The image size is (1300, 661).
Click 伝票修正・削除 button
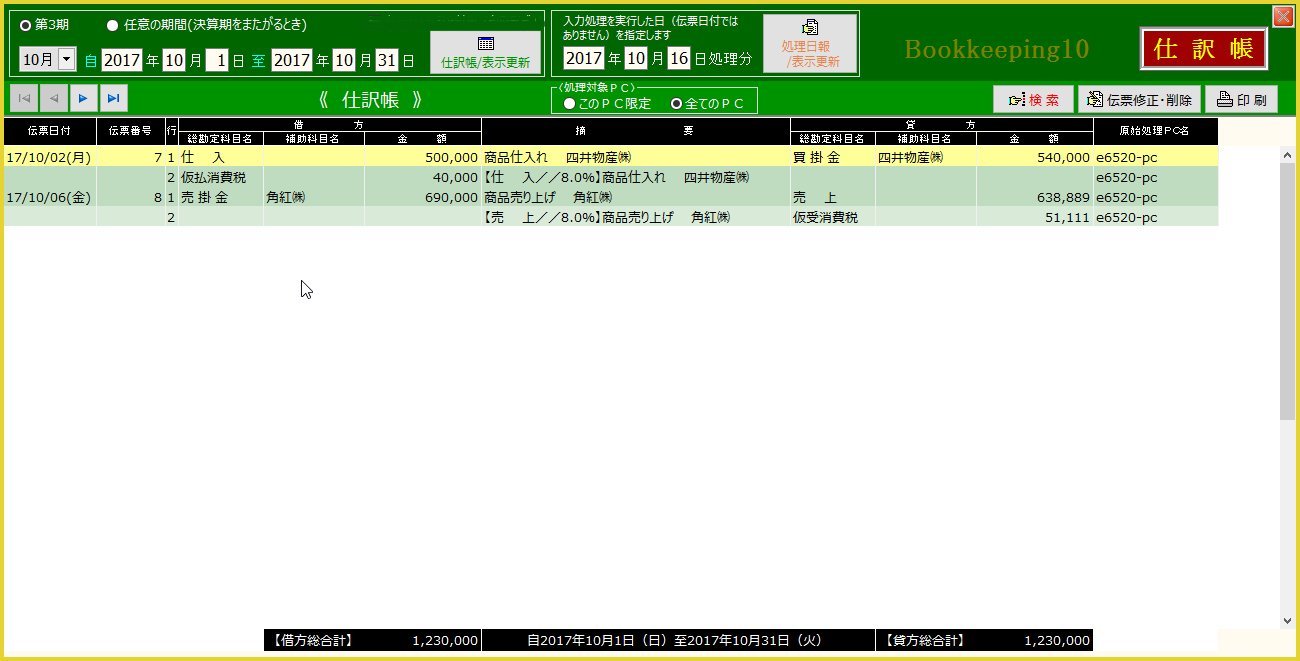[1139, 100]
